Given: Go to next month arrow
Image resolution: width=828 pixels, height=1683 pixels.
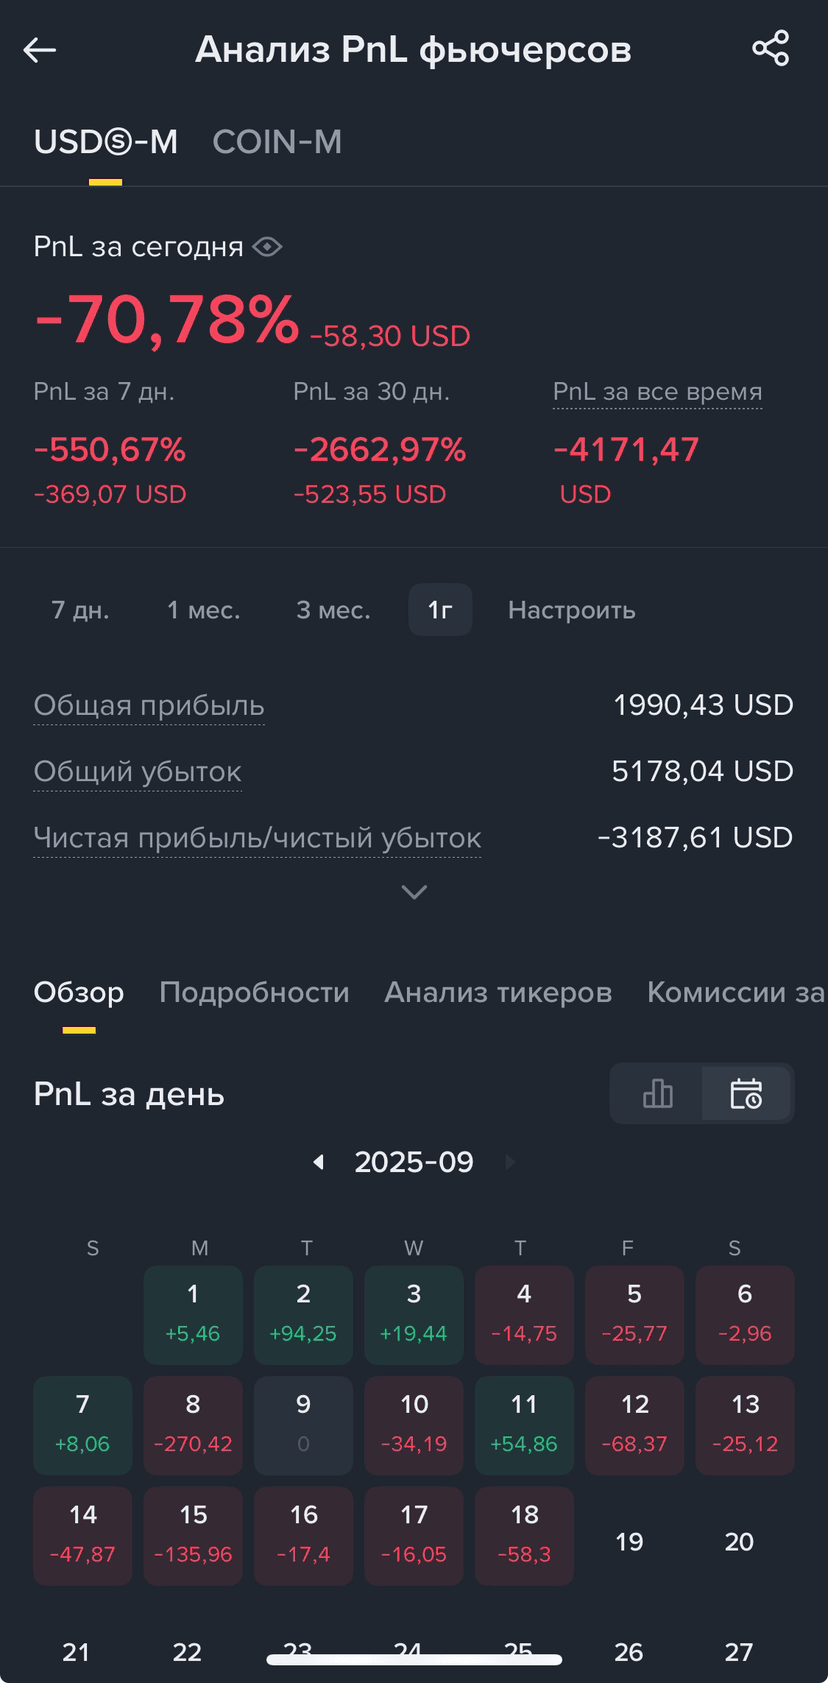Looking at the screenshot, I should 510,1162.
